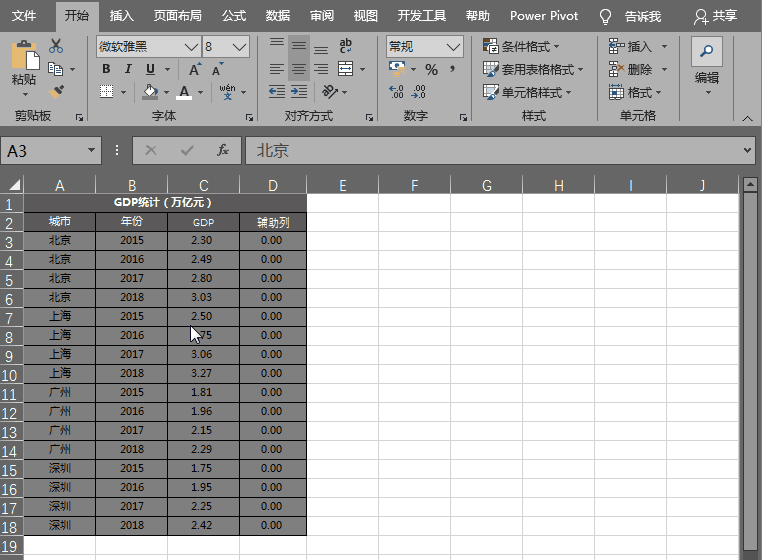Apply the comma style format

click(x=452, y=69)
